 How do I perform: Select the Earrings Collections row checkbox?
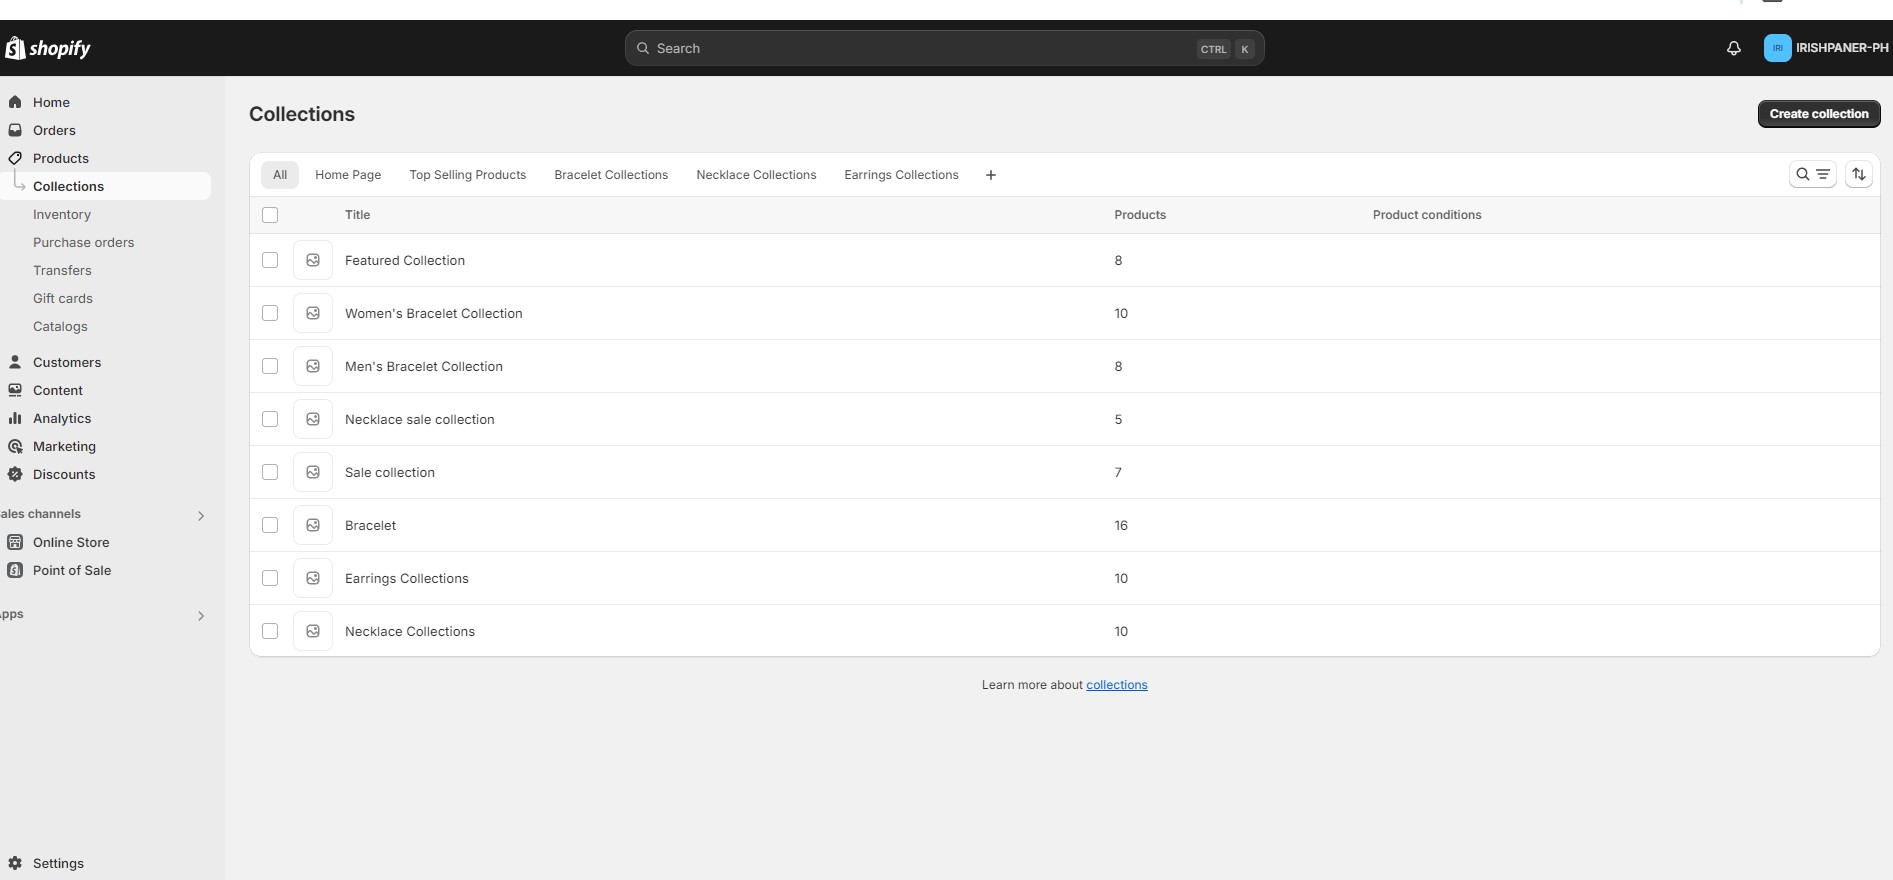pos(270,578)
